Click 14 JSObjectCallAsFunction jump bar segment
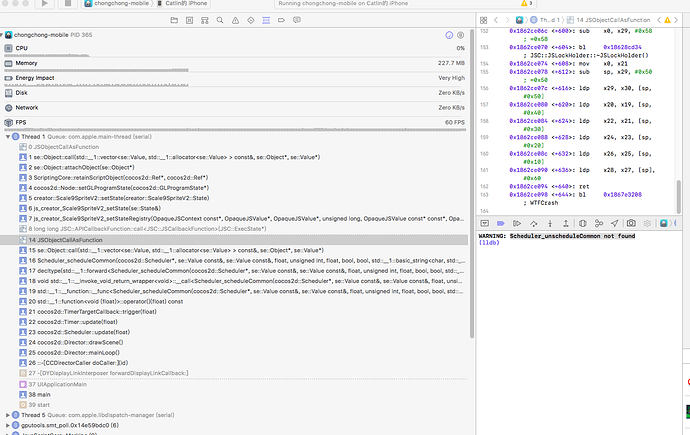This screenshot has height=435, width=690. pyautogui.click(x=609, y=20)
